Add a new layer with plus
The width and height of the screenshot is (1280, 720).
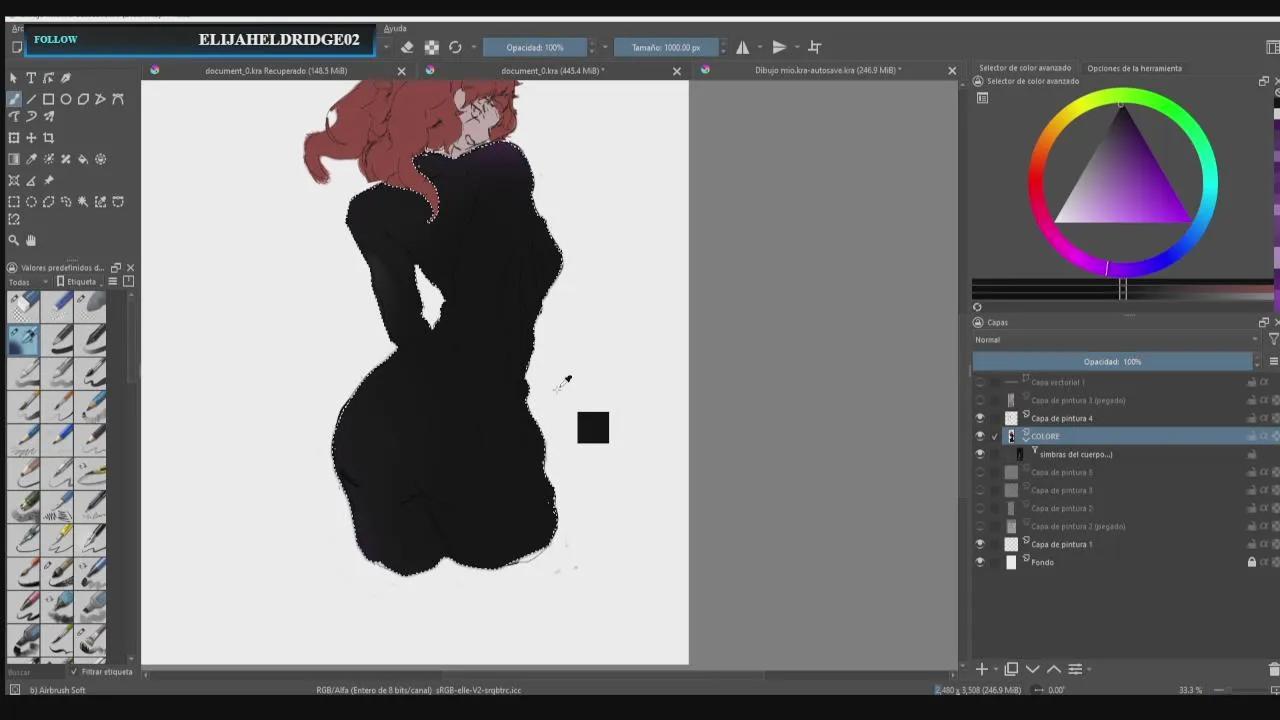982,669
